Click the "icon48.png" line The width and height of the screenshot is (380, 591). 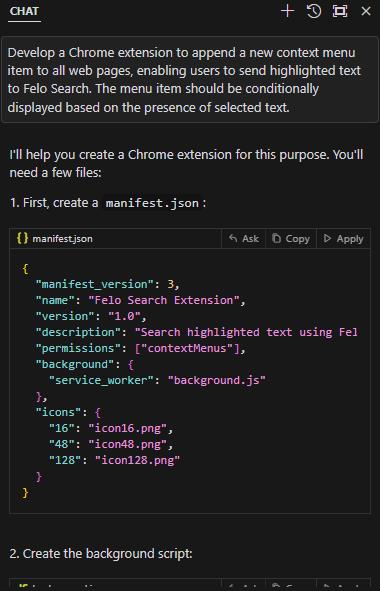coord(111,444)
